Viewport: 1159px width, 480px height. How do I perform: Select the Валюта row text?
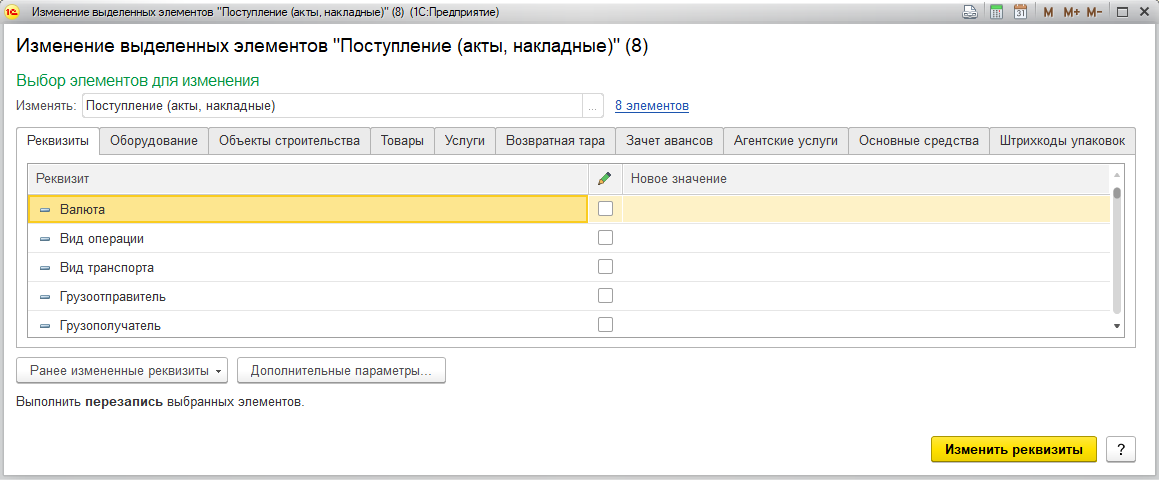[83, 210]
